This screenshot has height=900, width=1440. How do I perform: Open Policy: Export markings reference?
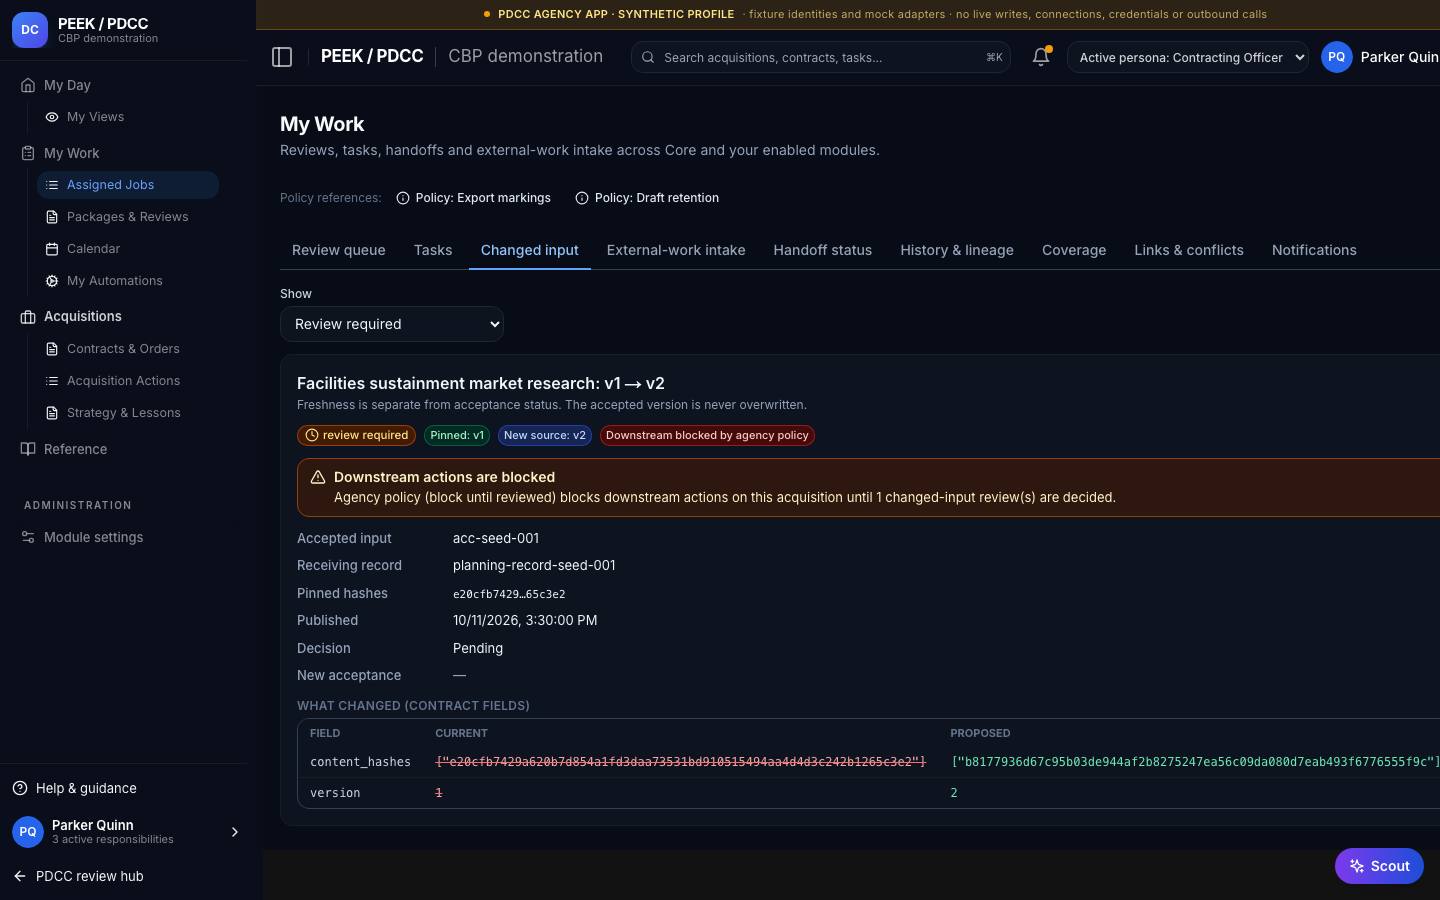474,198
